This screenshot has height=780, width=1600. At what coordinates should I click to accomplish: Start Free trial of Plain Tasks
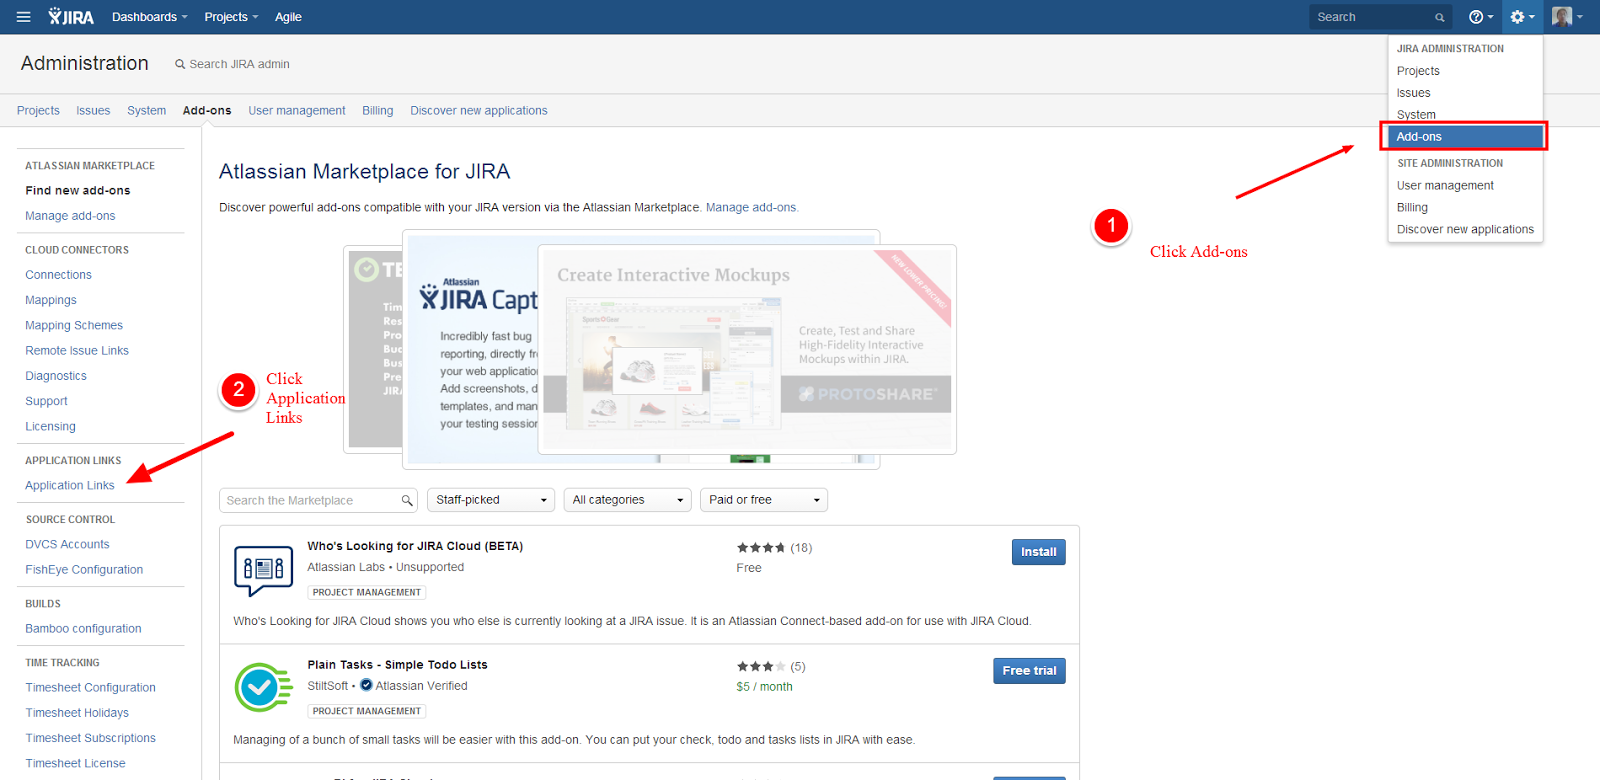pos(1029,671)
